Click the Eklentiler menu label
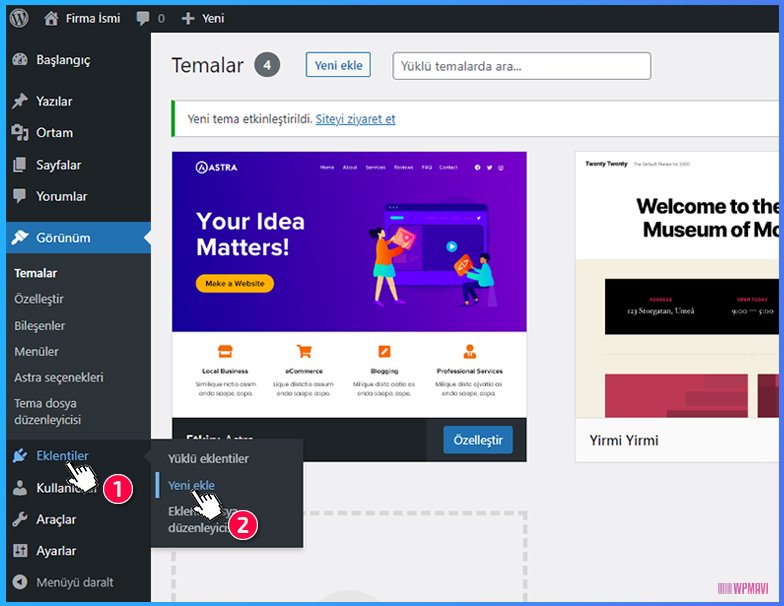Screen dimensions: 784x606 [x=62, y=456]
